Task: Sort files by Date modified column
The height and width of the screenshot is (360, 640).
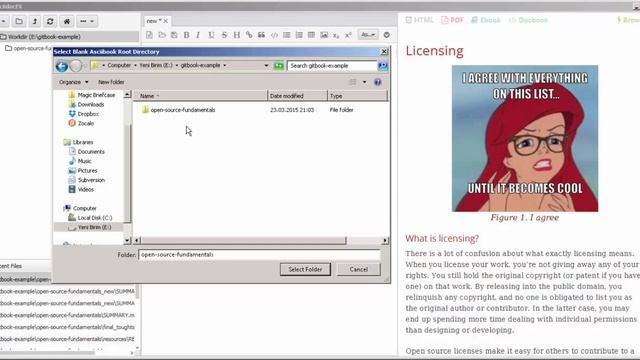Action: tap(298, 96)
